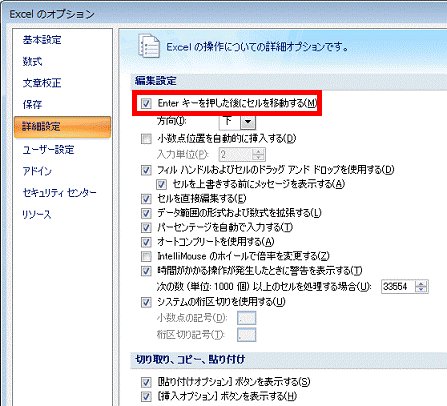Select the 数式 category
This screenshot has height=406, width=447.
click(32, 61)
